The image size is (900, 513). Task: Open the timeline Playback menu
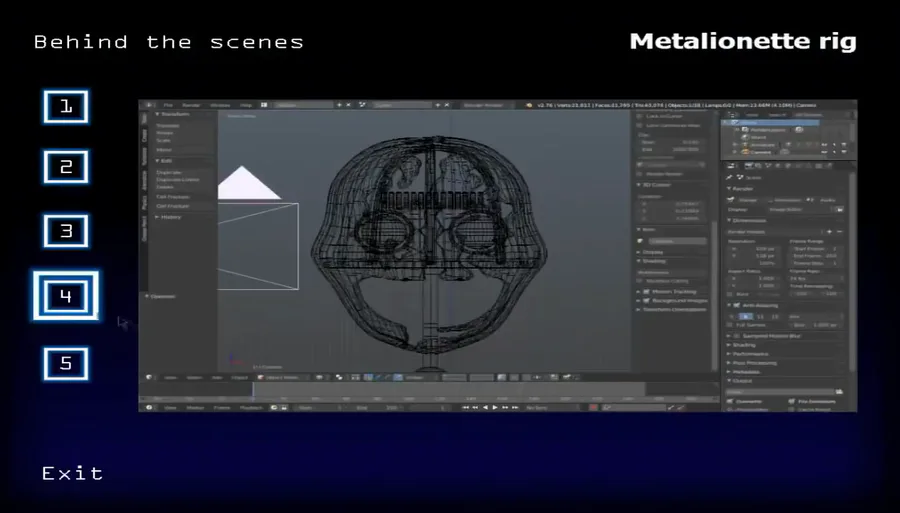(x=251, y=407)
